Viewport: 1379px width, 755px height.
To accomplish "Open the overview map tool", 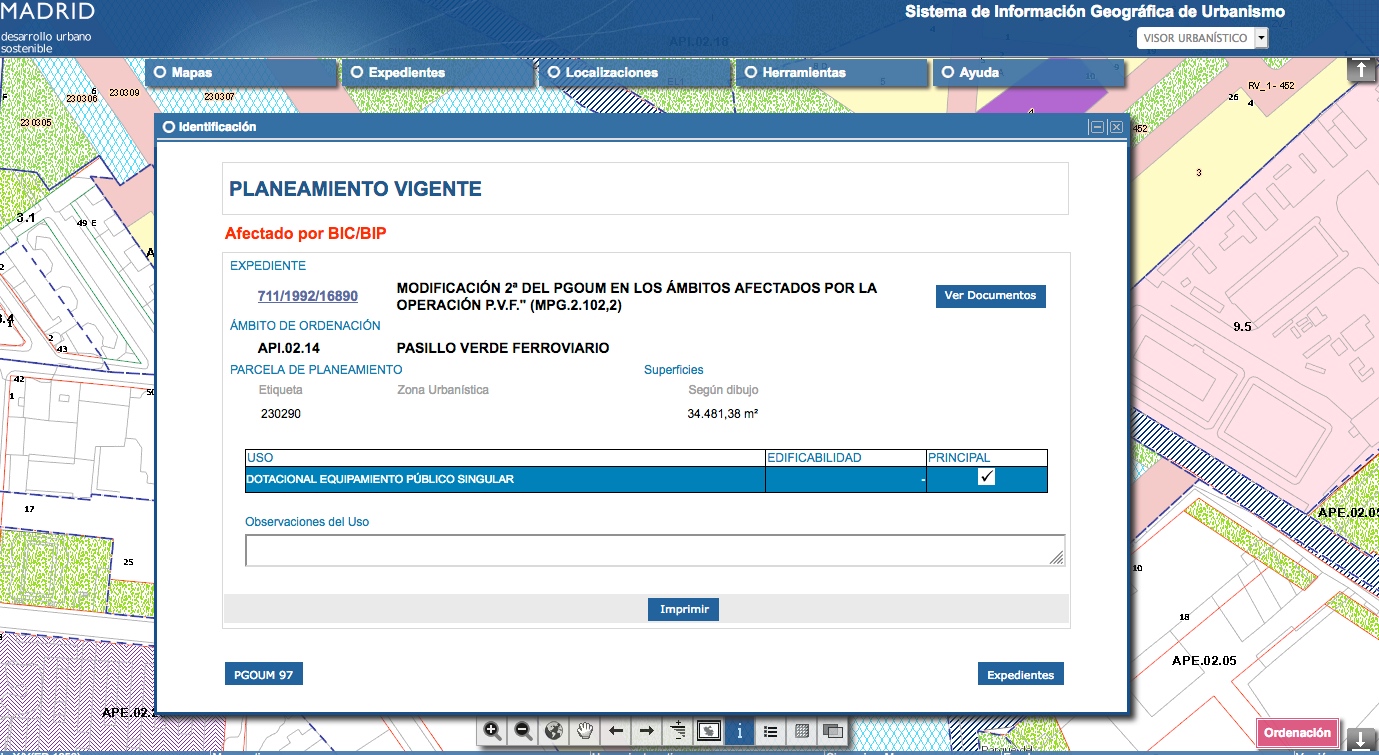I will click(x=709, y=731).
